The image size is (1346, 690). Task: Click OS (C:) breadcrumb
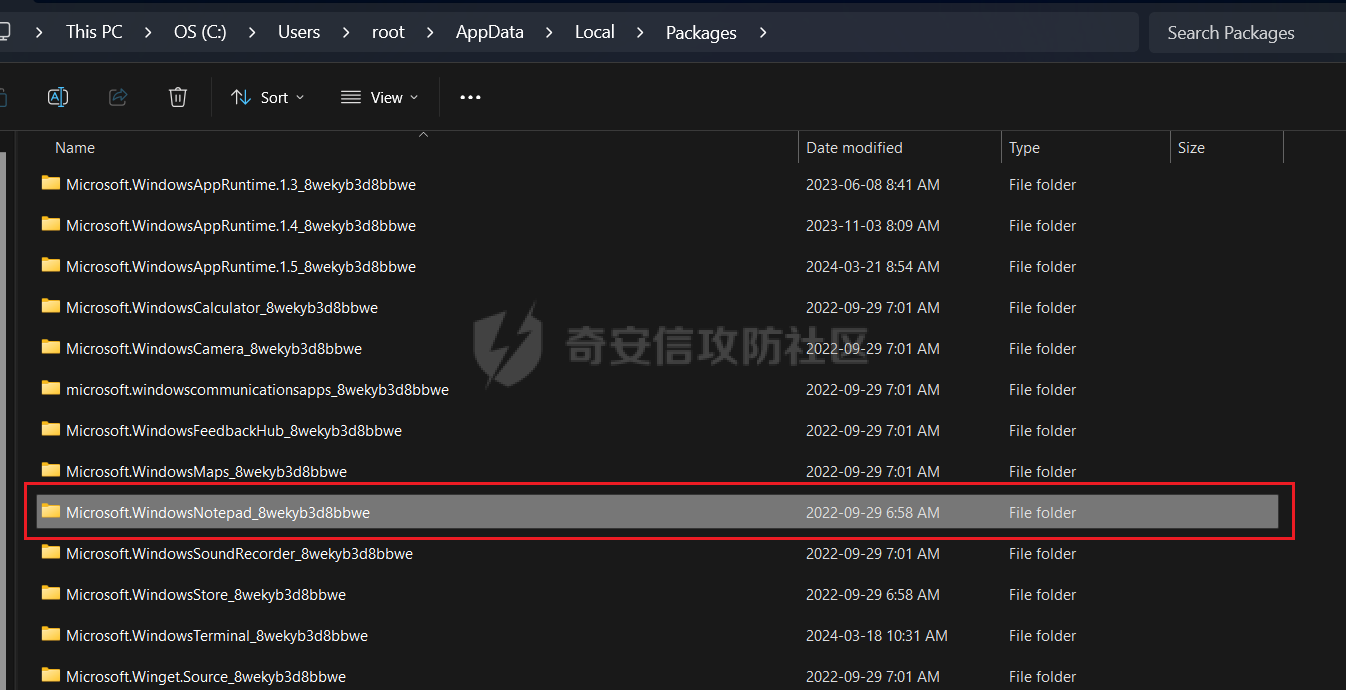pyautogui.click(x=200, y=32)
